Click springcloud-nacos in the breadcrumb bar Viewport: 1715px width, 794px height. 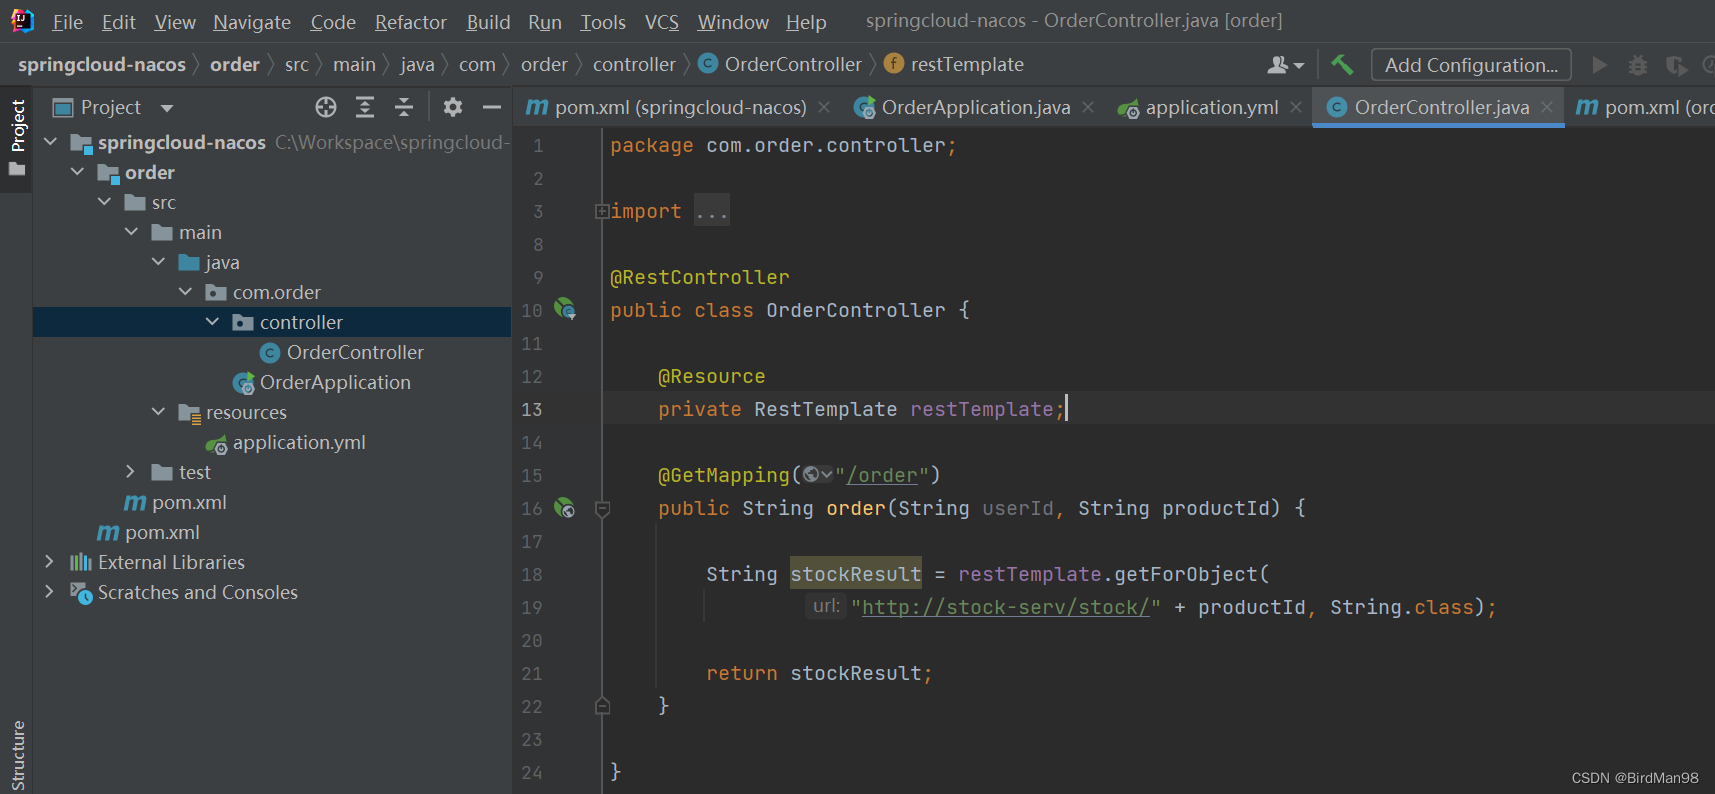point(102,65)
